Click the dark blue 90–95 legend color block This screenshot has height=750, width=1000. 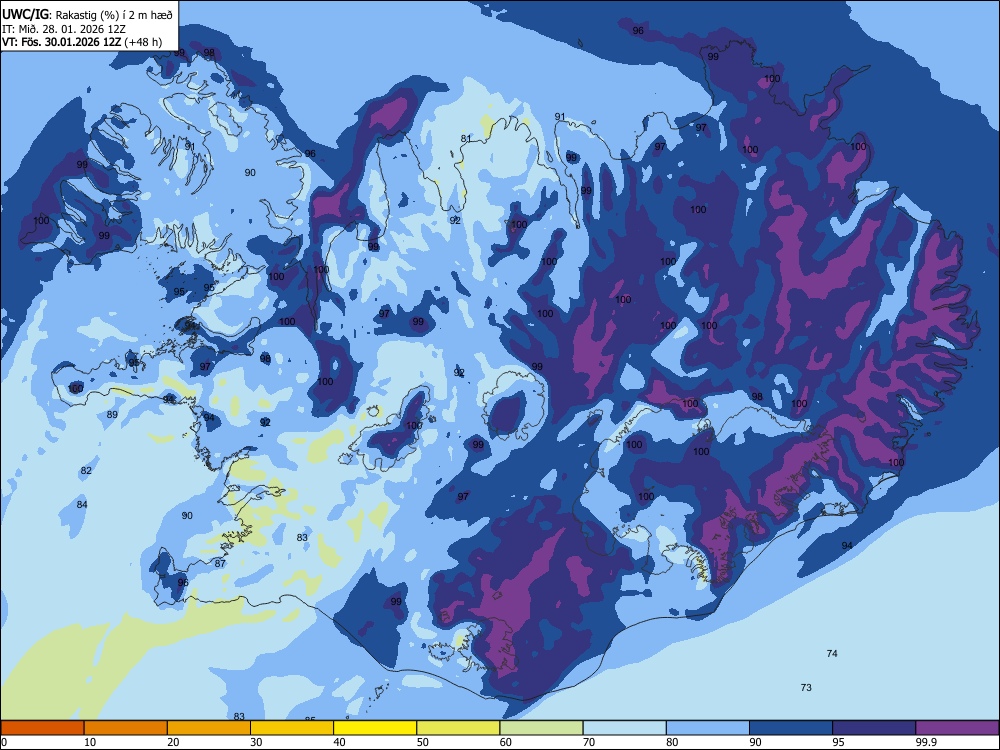pyautogui.click(x=791, y=728)
